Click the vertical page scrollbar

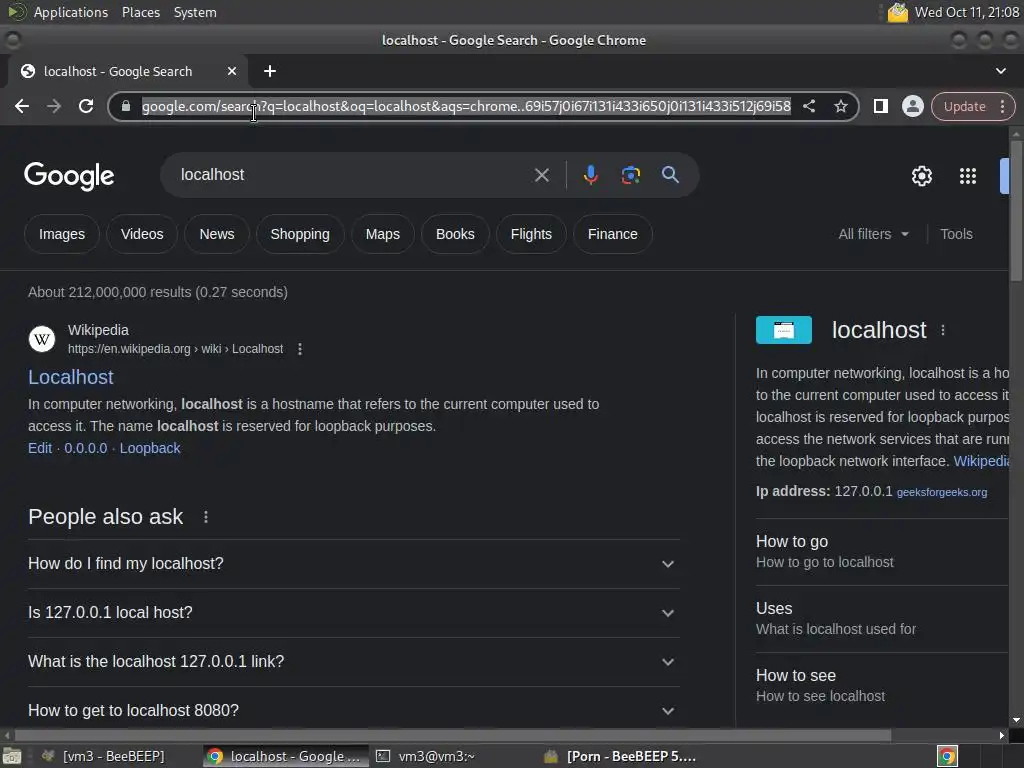(x=1016, y=210)
